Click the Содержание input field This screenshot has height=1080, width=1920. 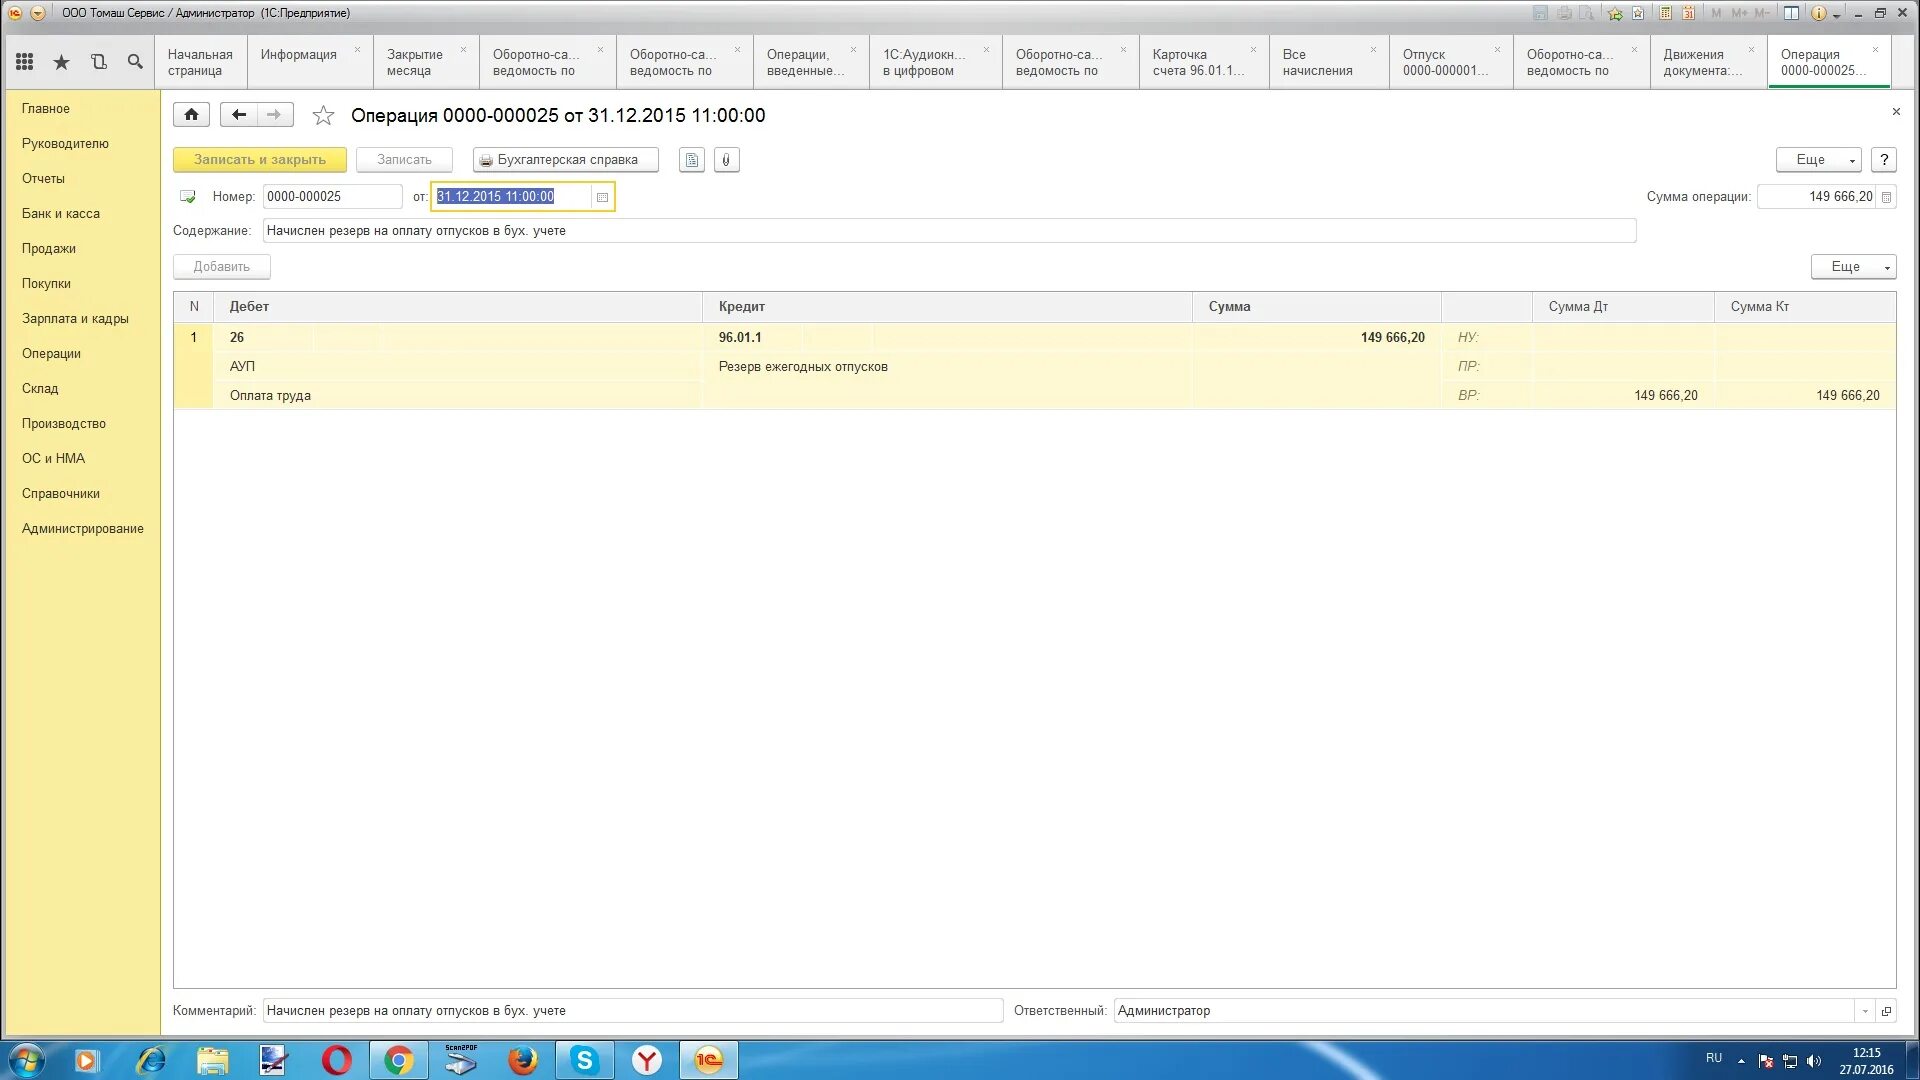point(949,231)
